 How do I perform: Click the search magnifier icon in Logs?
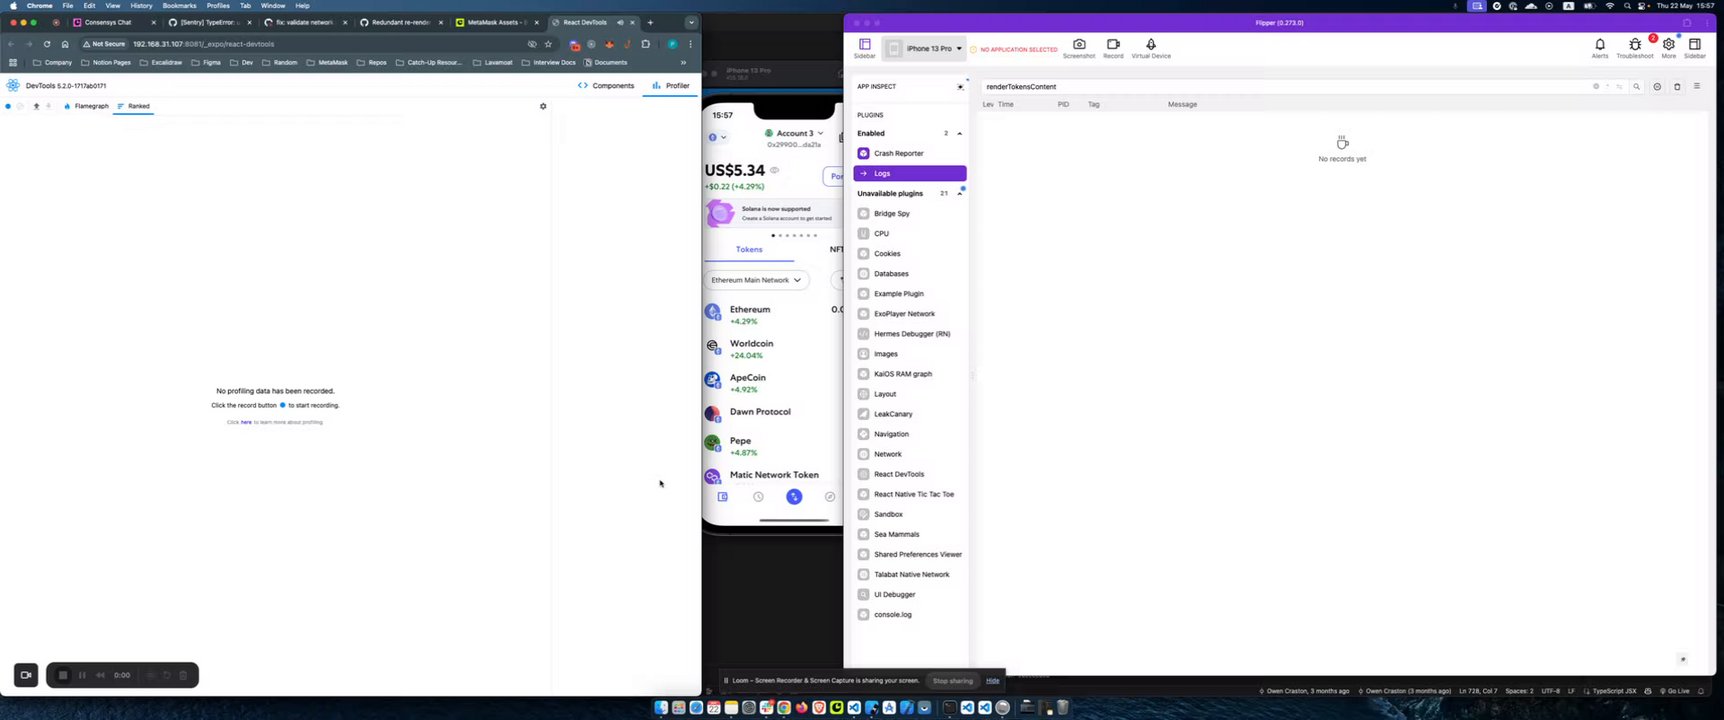pyautogui.click(x=1636, y=87)
